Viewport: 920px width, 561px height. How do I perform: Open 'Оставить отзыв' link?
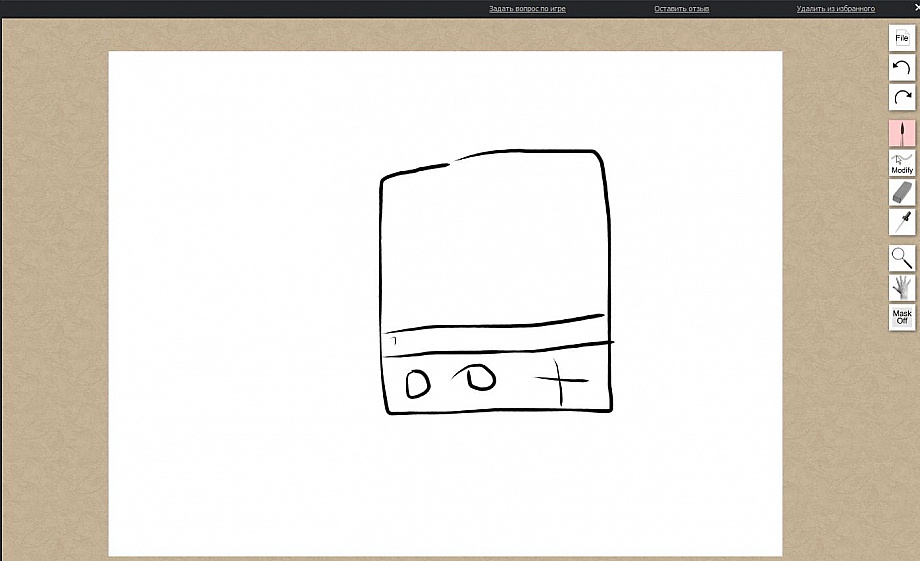pos(681,9)
